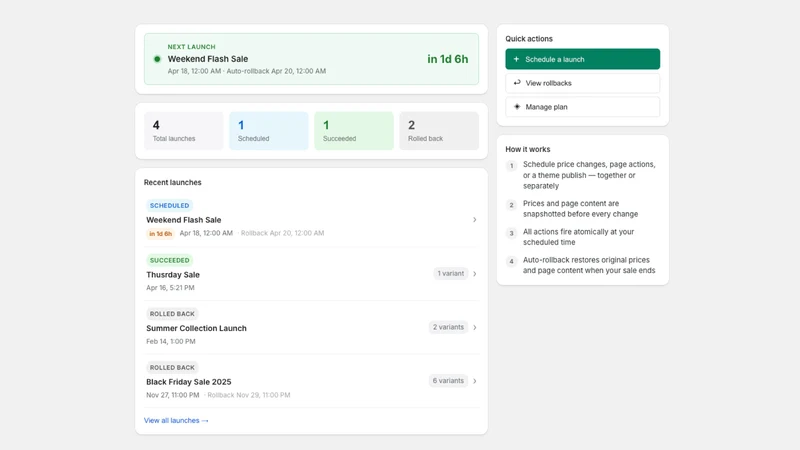The height and width of the screenshot is (450, 800).
Task: Select the Total launches stat card
Action: (x=184, y=131)
